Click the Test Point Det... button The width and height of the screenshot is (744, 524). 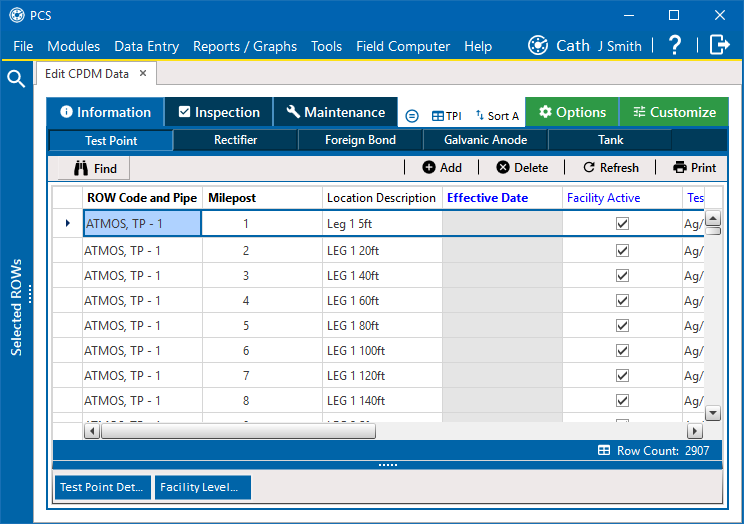click(x=103, y=488)
